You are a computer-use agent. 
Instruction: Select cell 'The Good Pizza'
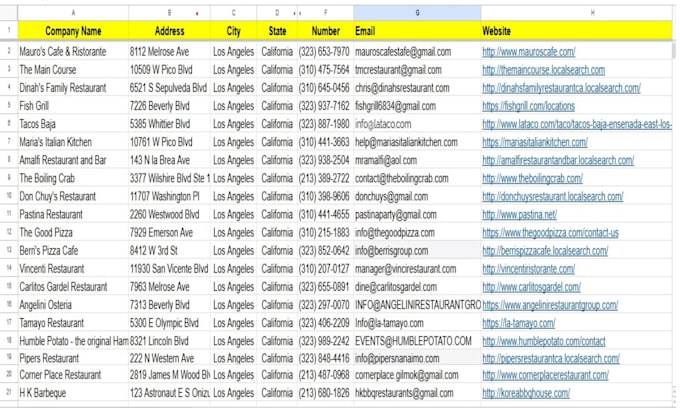tap(73, 232)
